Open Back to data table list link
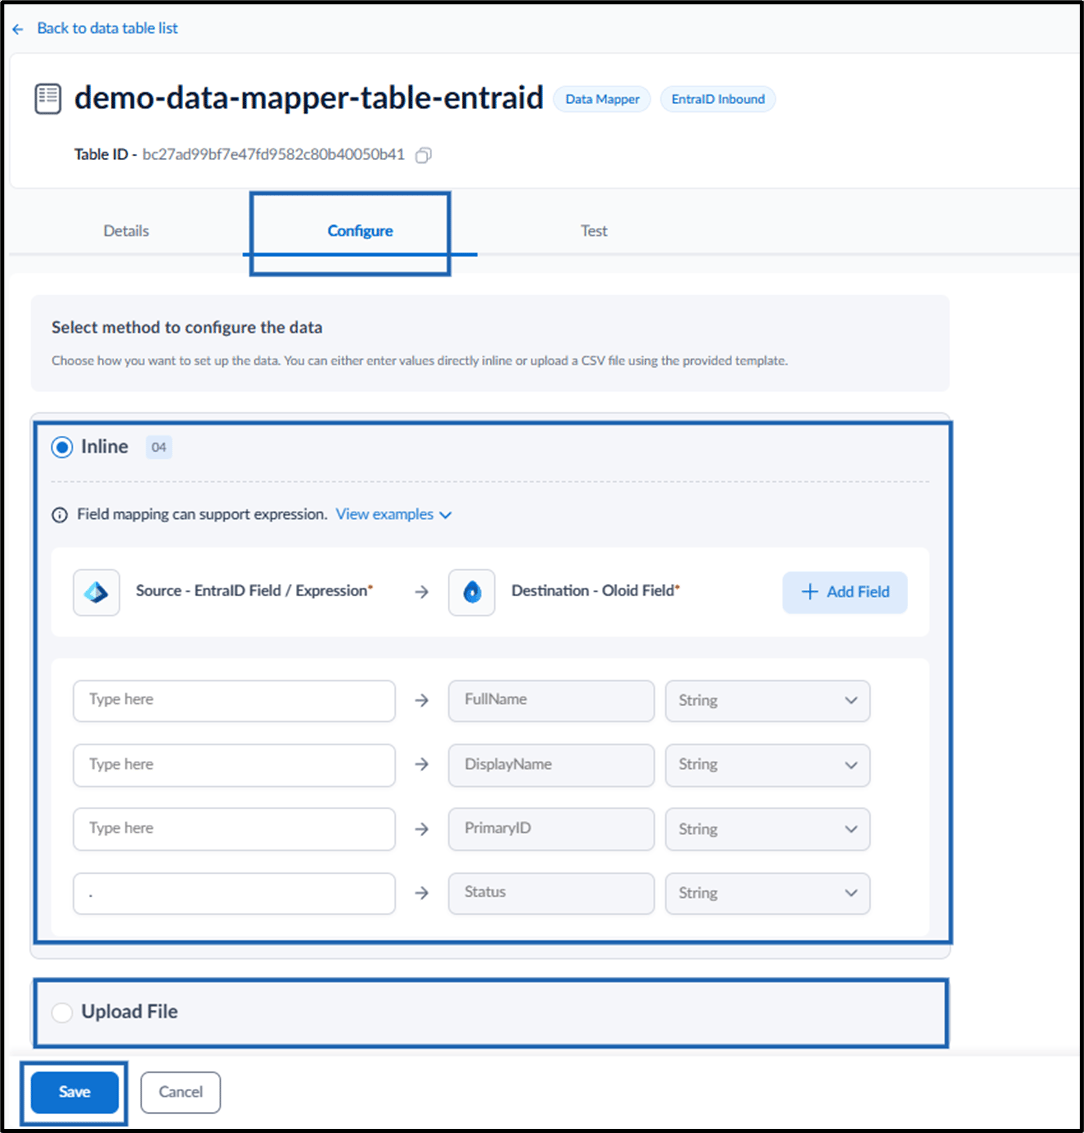 [107, 28]
